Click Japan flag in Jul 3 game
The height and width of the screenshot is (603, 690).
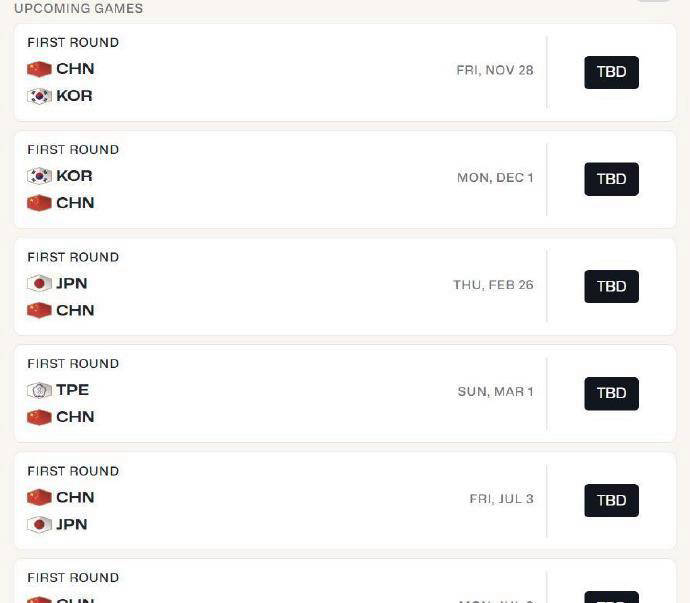(39, 525)
